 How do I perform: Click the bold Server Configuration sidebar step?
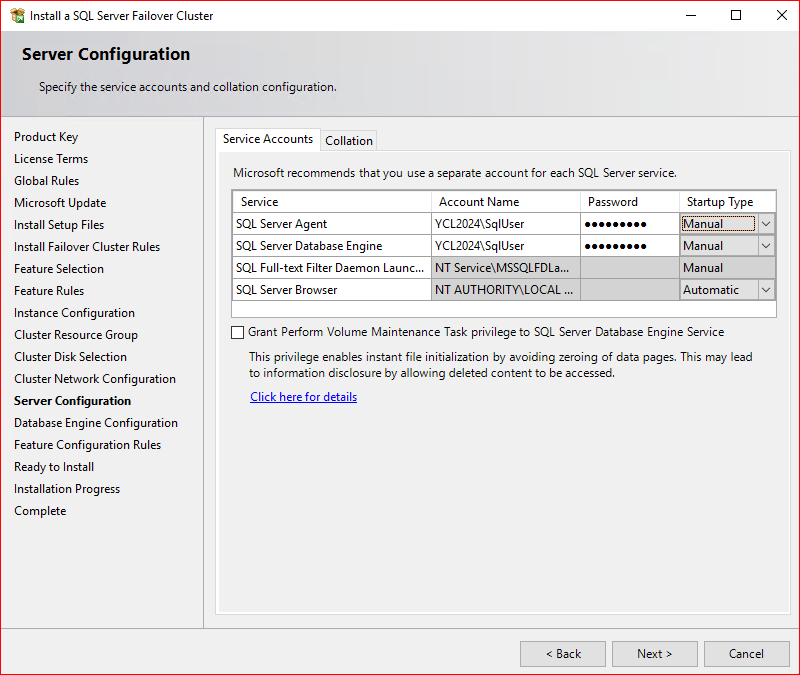coord(72,401)
